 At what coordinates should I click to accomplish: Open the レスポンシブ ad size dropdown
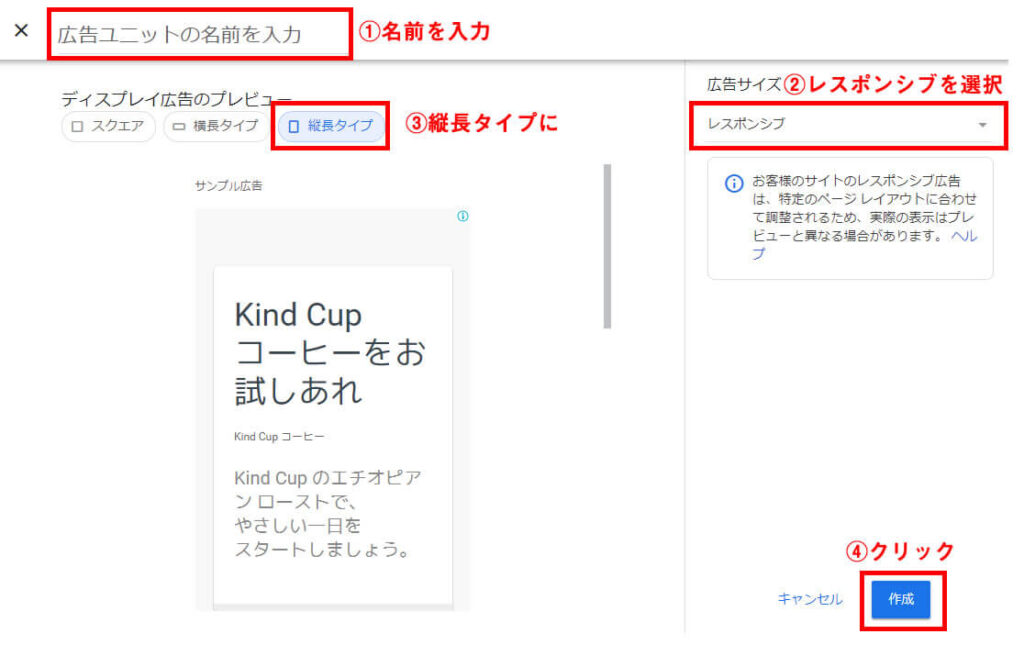point(845,124)
